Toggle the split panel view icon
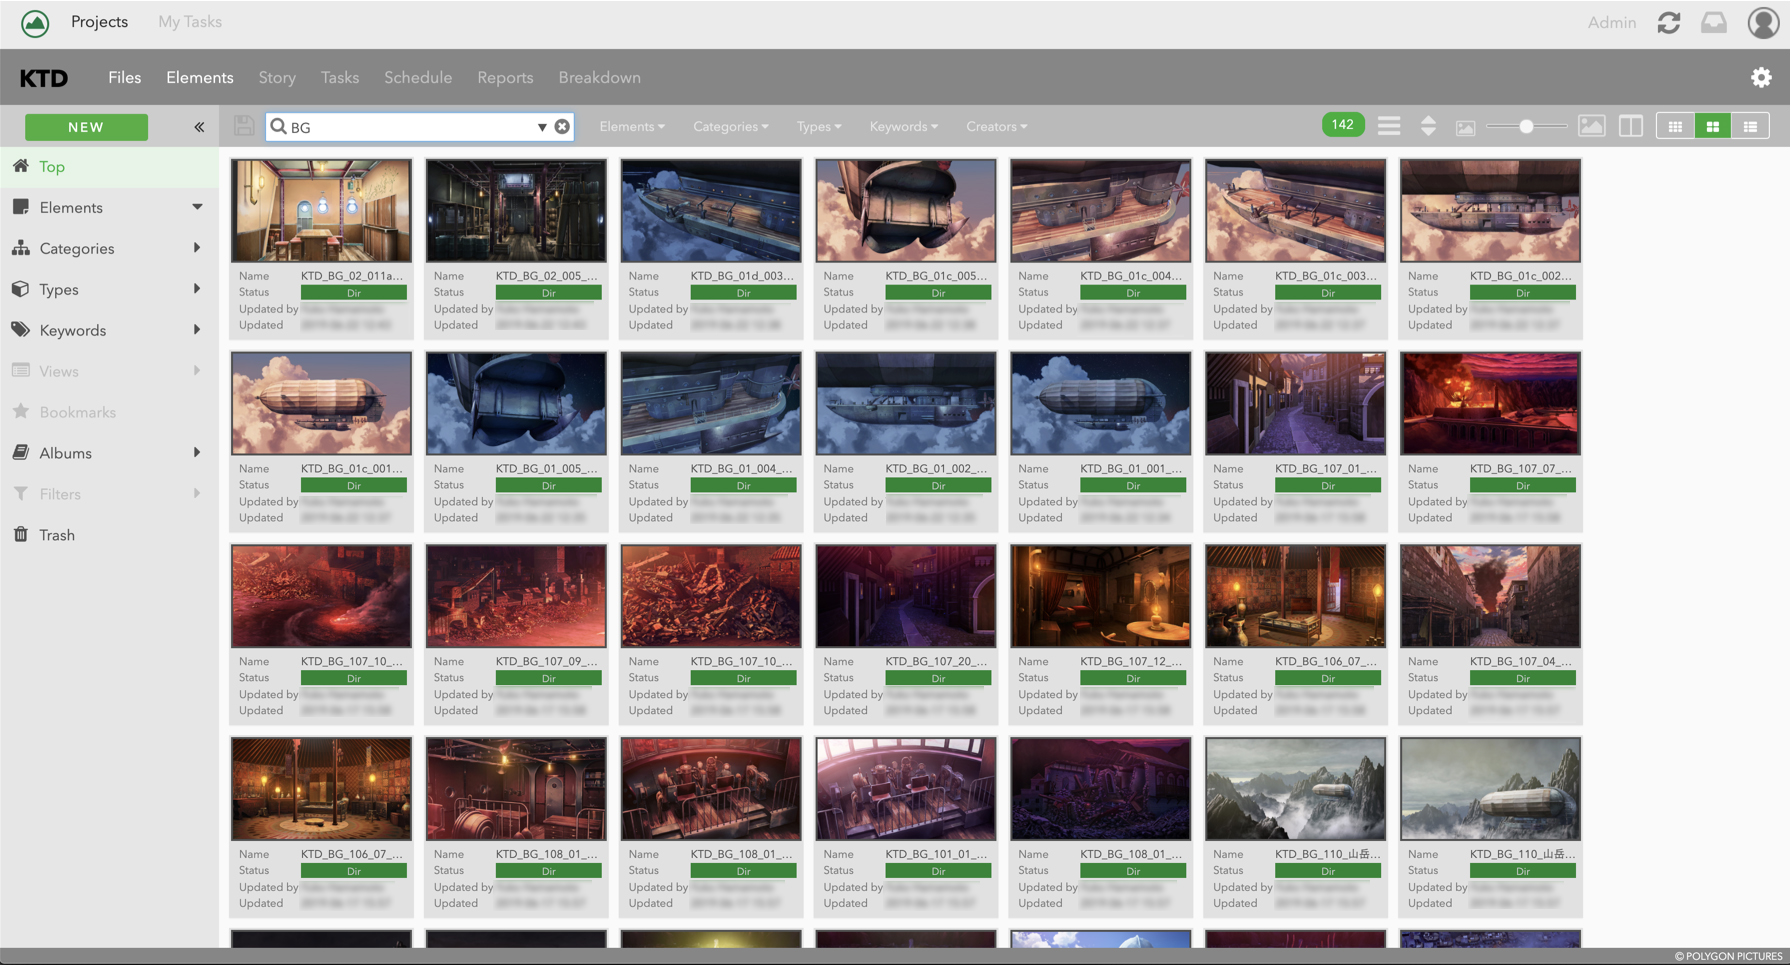1791x965 pixels. [1630, 126]
